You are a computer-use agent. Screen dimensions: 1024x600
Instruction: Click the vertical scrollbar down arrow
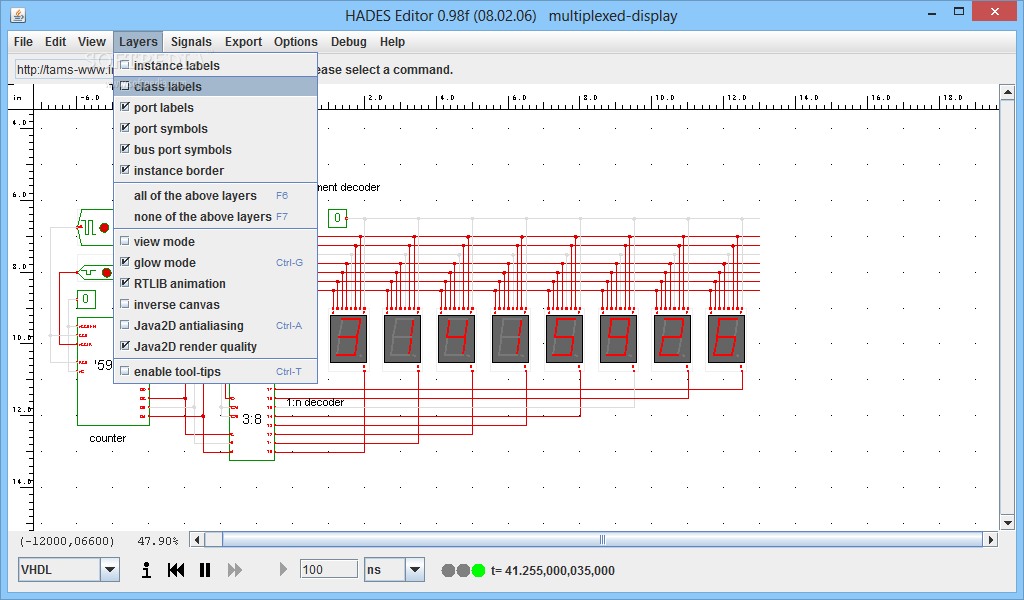(x=1007, y=522)
